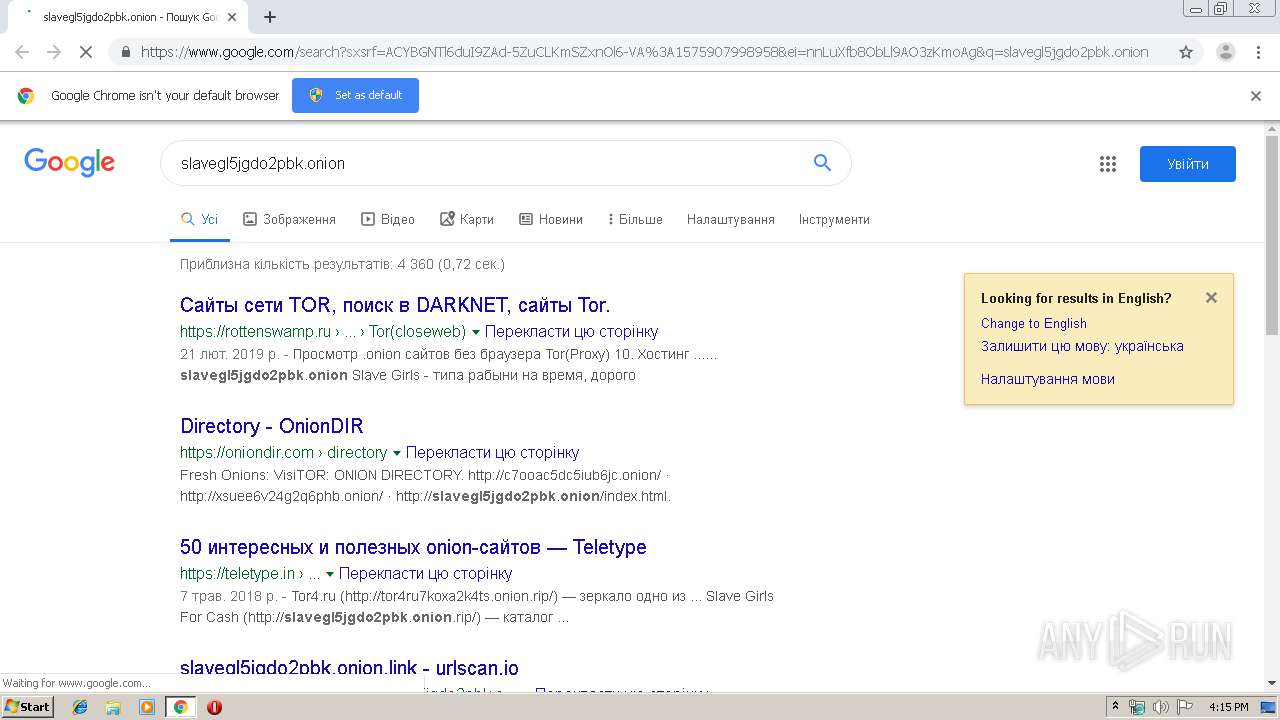This screenshot has width=1280, height=720.
Task: Open the Google apps grid
Action: point(1107,164)
